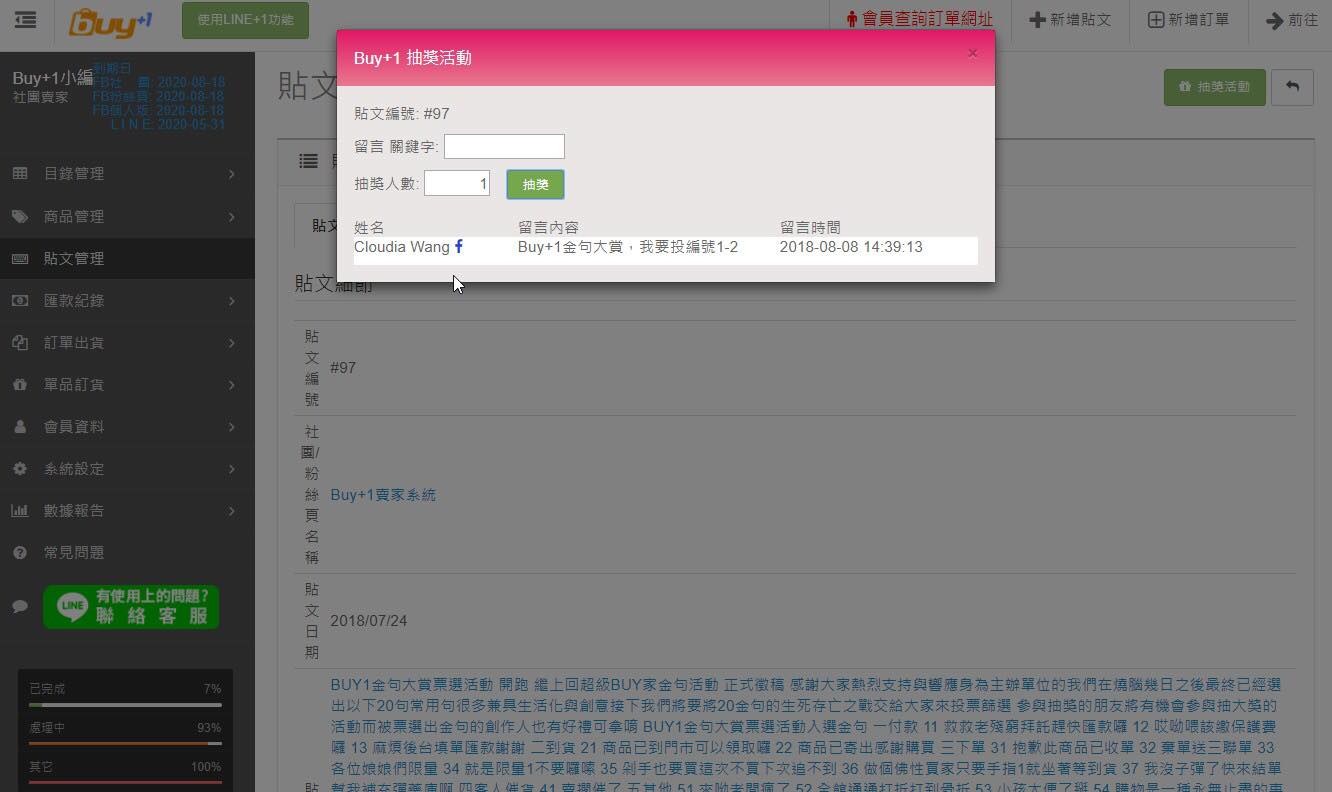Expand the 系統設定 chevron arrow

[232, 468]
